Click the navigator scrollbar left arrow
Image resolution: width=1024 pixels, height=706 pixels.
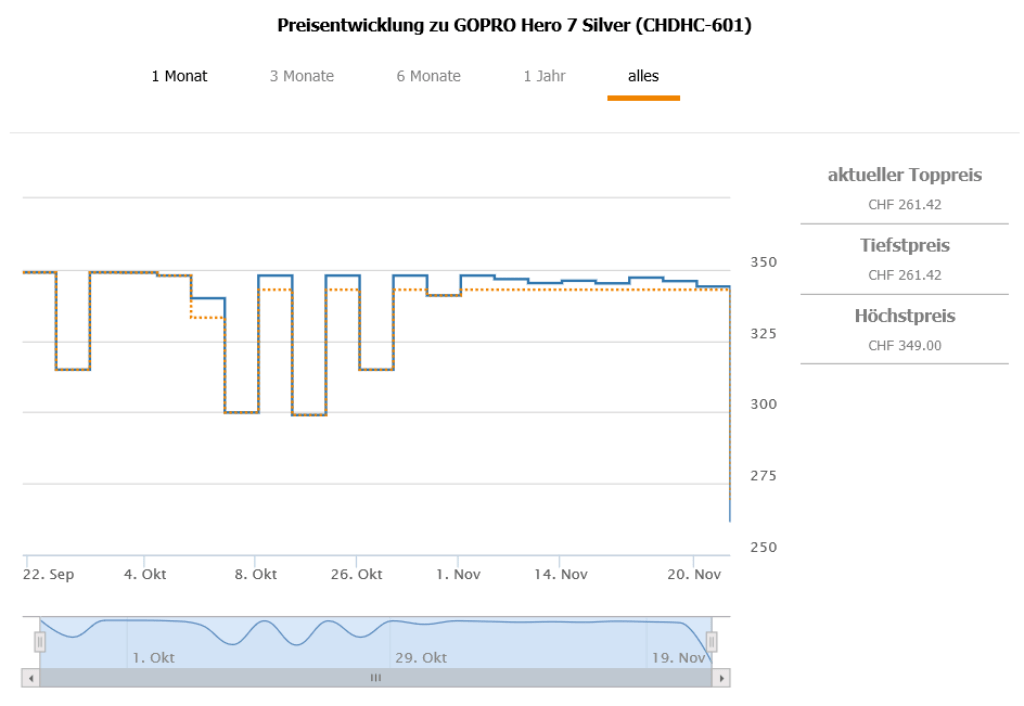[31, 678]
